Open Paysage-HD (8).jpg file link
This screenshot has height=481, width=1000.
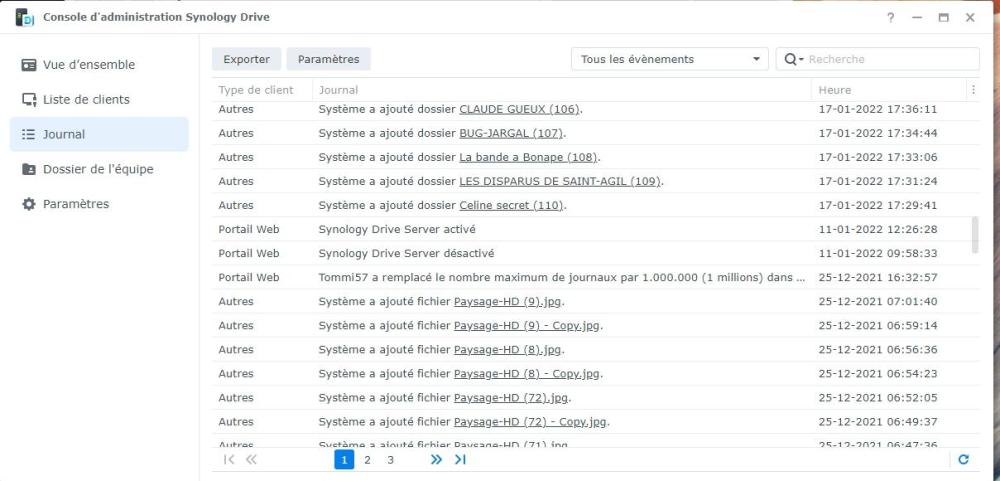(508, 350)
